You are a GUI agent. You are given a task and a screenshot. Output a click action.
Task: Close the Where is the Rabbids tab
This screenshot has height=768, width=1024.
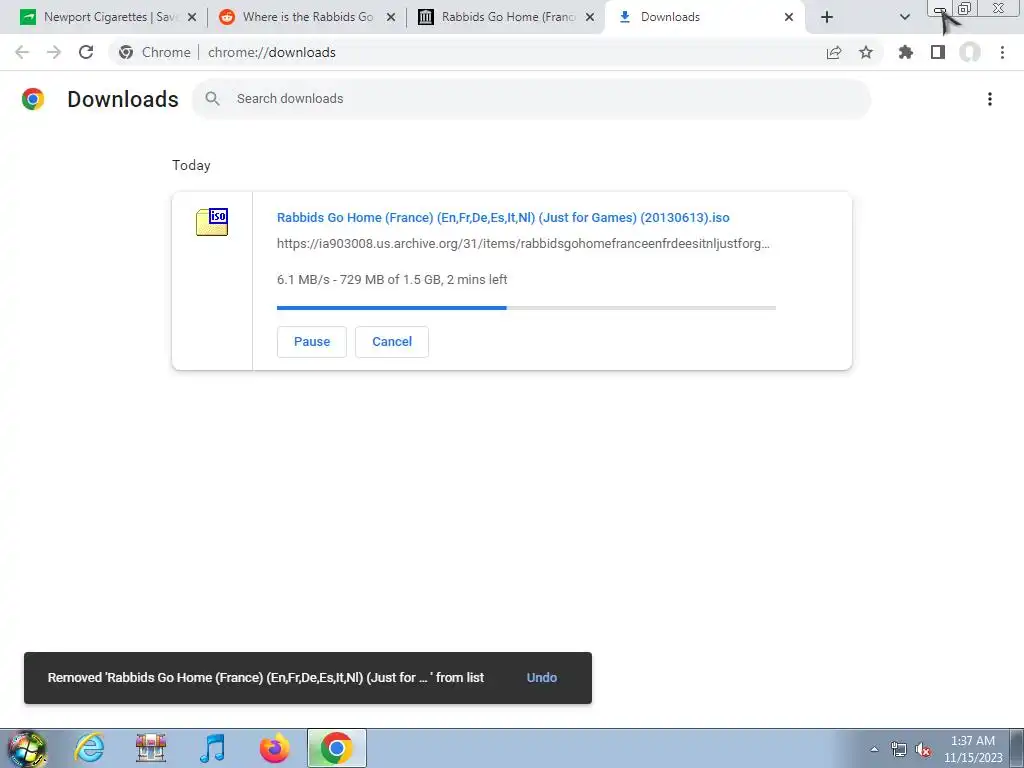click(x=391, y=17)
